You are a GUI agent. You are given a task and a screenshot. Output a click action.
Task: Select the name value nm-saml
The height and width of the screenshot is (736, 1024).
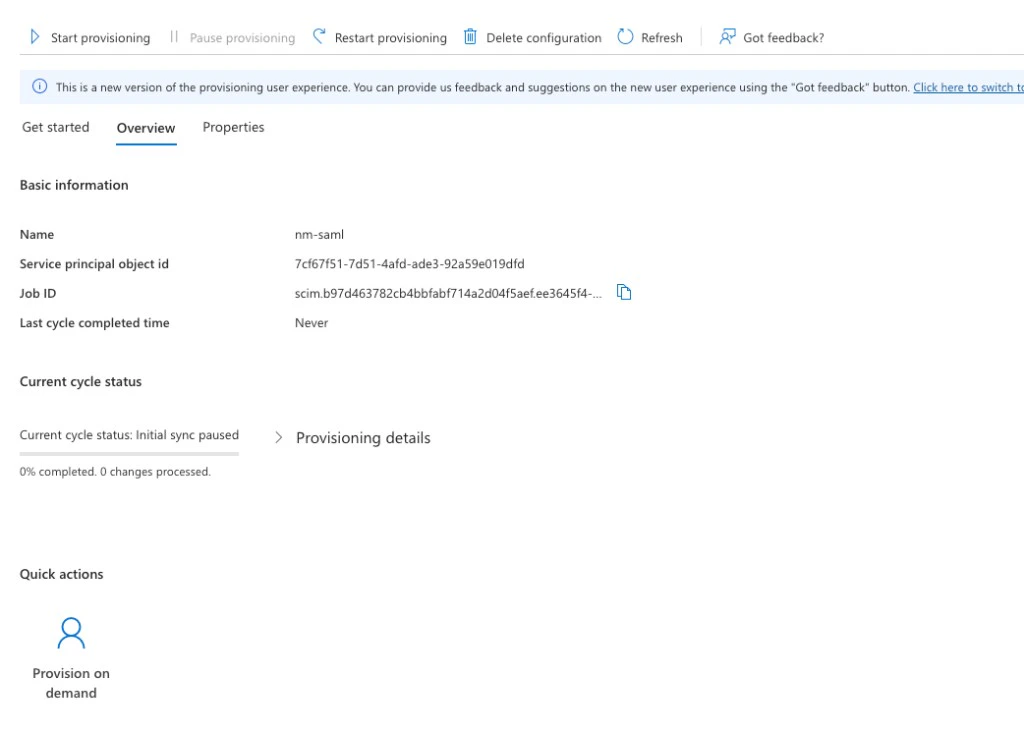click(x=319, y=234)
